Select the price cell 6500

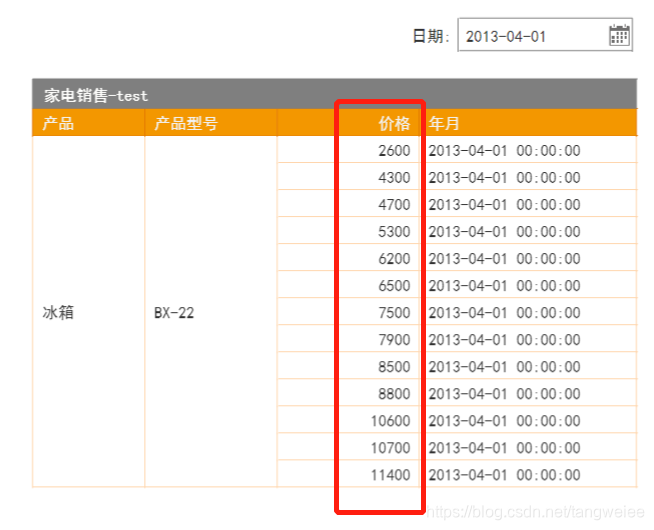[x=348, y=286]
